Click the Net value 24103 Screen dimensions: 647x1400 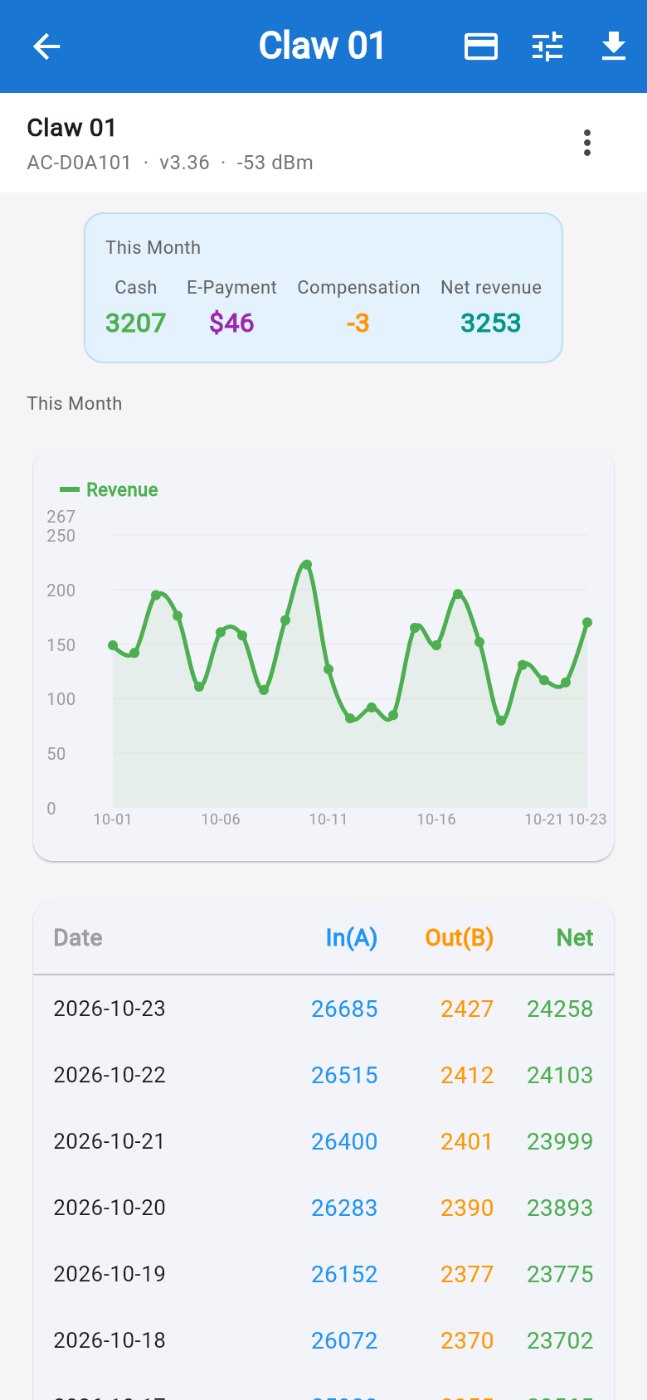[560, 1075]
